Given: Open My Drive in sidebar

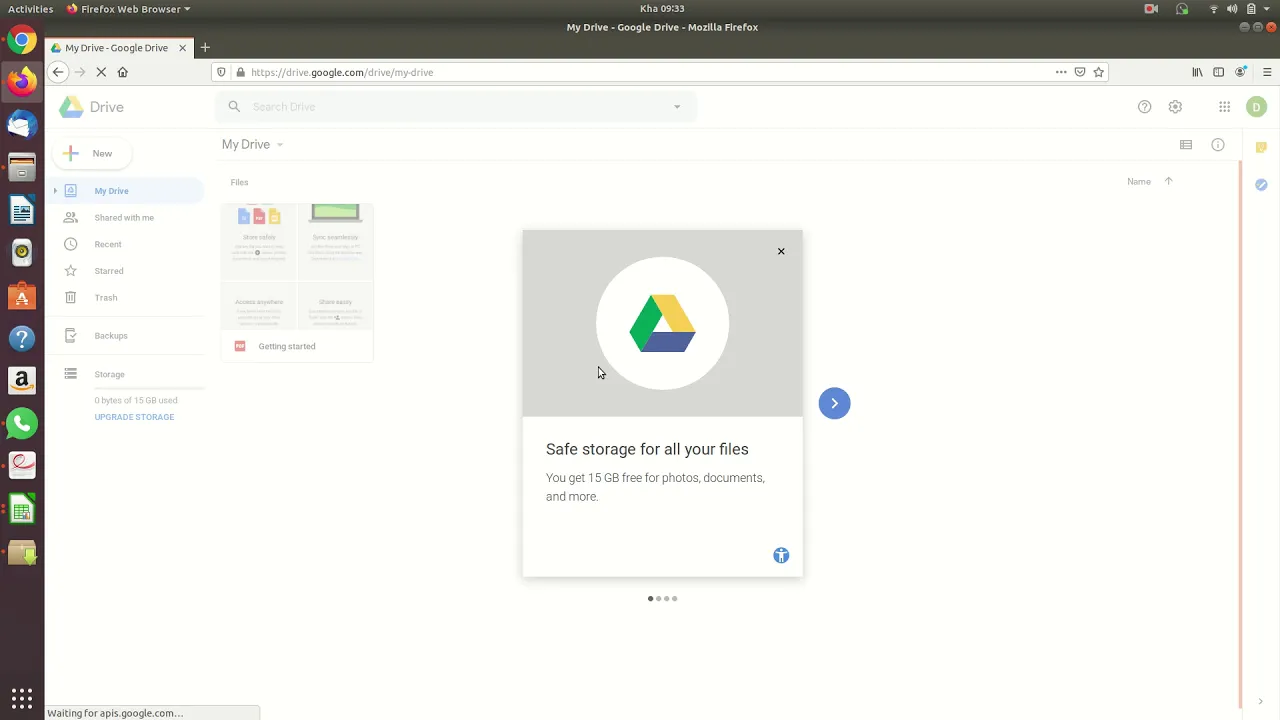Looking at the screenshot, I should [x=111, y=191].
